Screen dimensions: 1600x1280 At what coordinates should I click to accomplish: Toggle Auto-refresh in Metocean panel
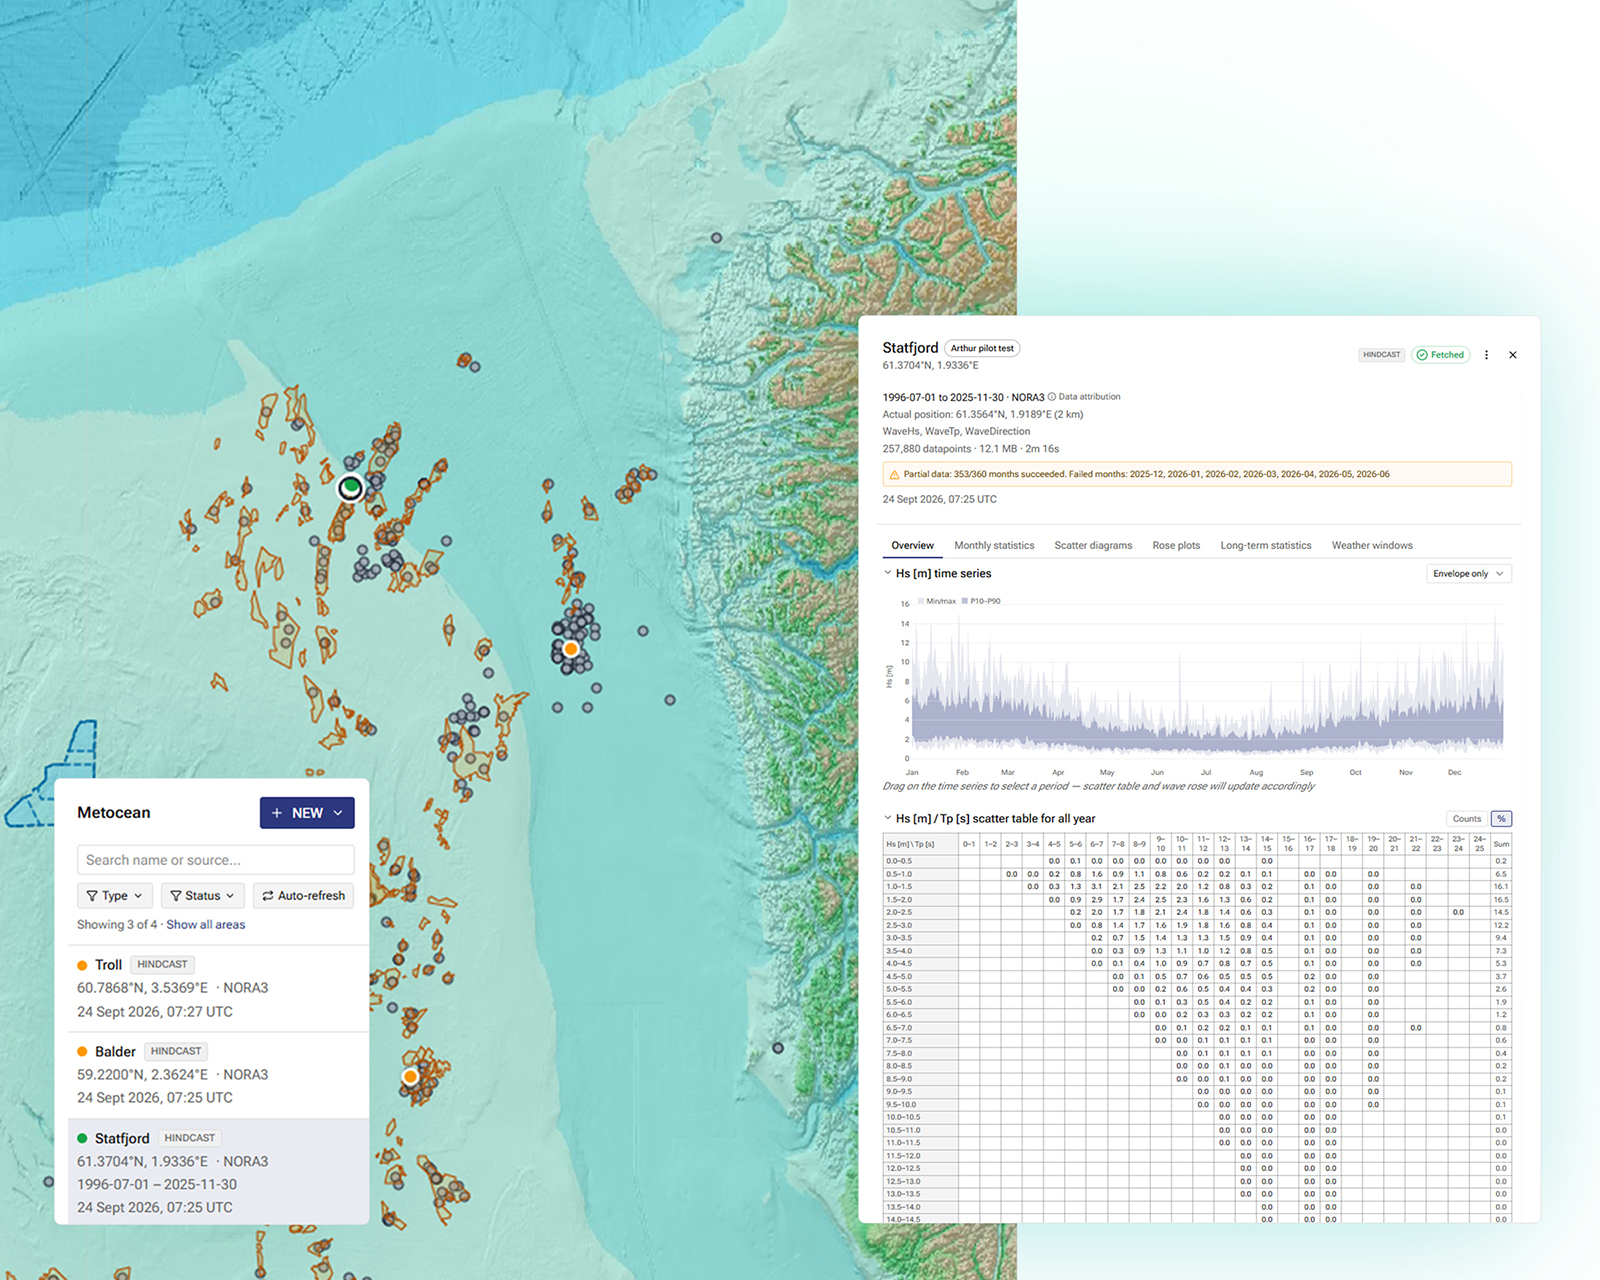pyautogui.click(x=304, y=896)
